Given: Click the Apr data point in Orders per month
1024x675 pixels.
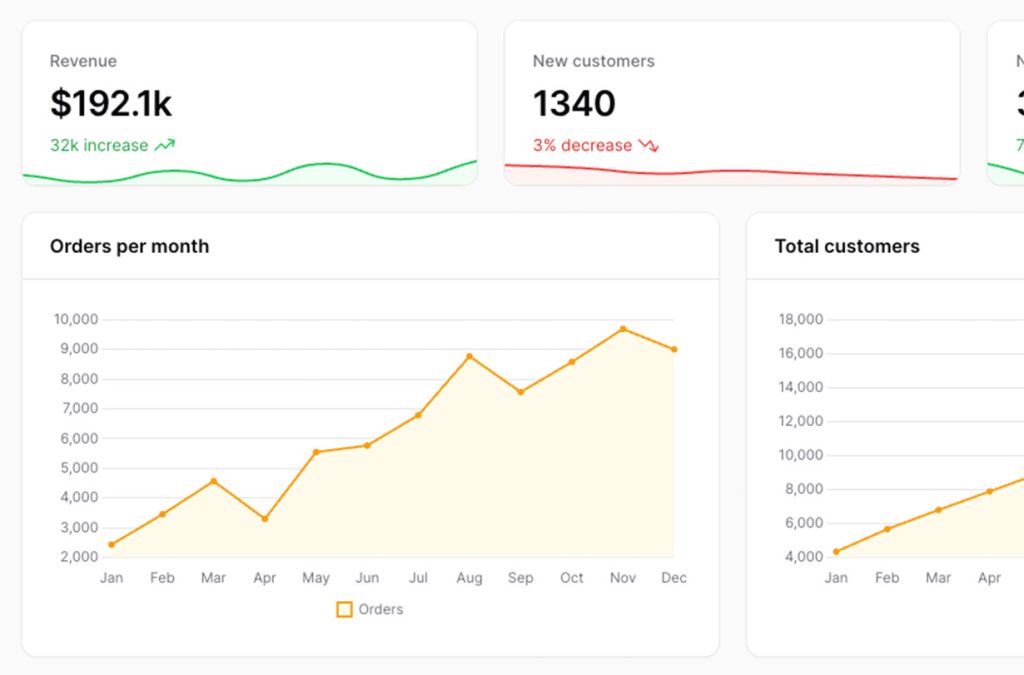Looking at the screenshot, I should pos(265,519).
